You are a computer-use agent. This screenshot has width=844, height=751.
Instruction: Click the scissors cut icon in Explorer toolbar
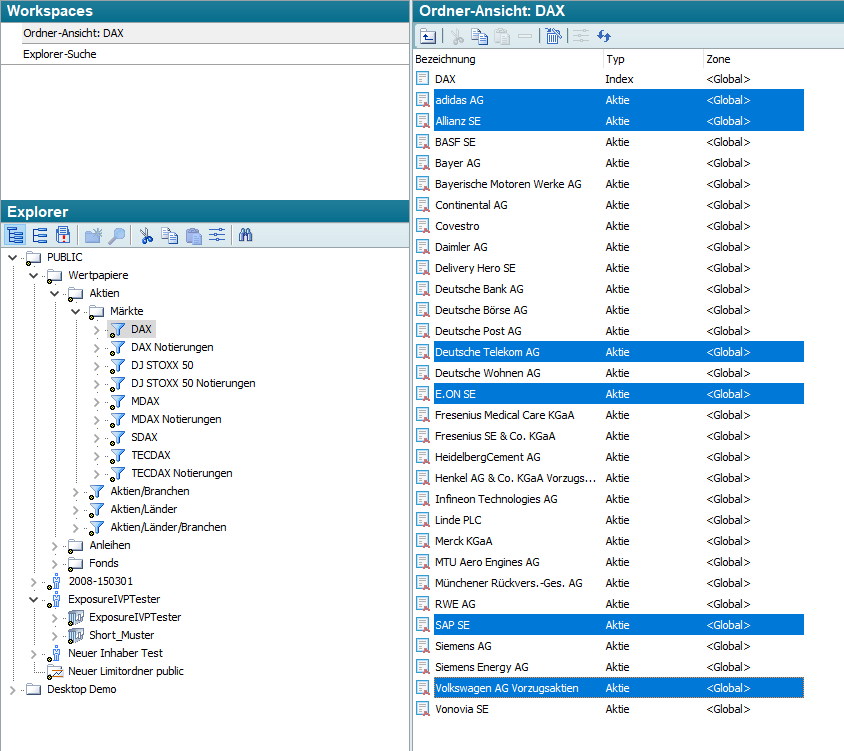click(x=146, y=236)
